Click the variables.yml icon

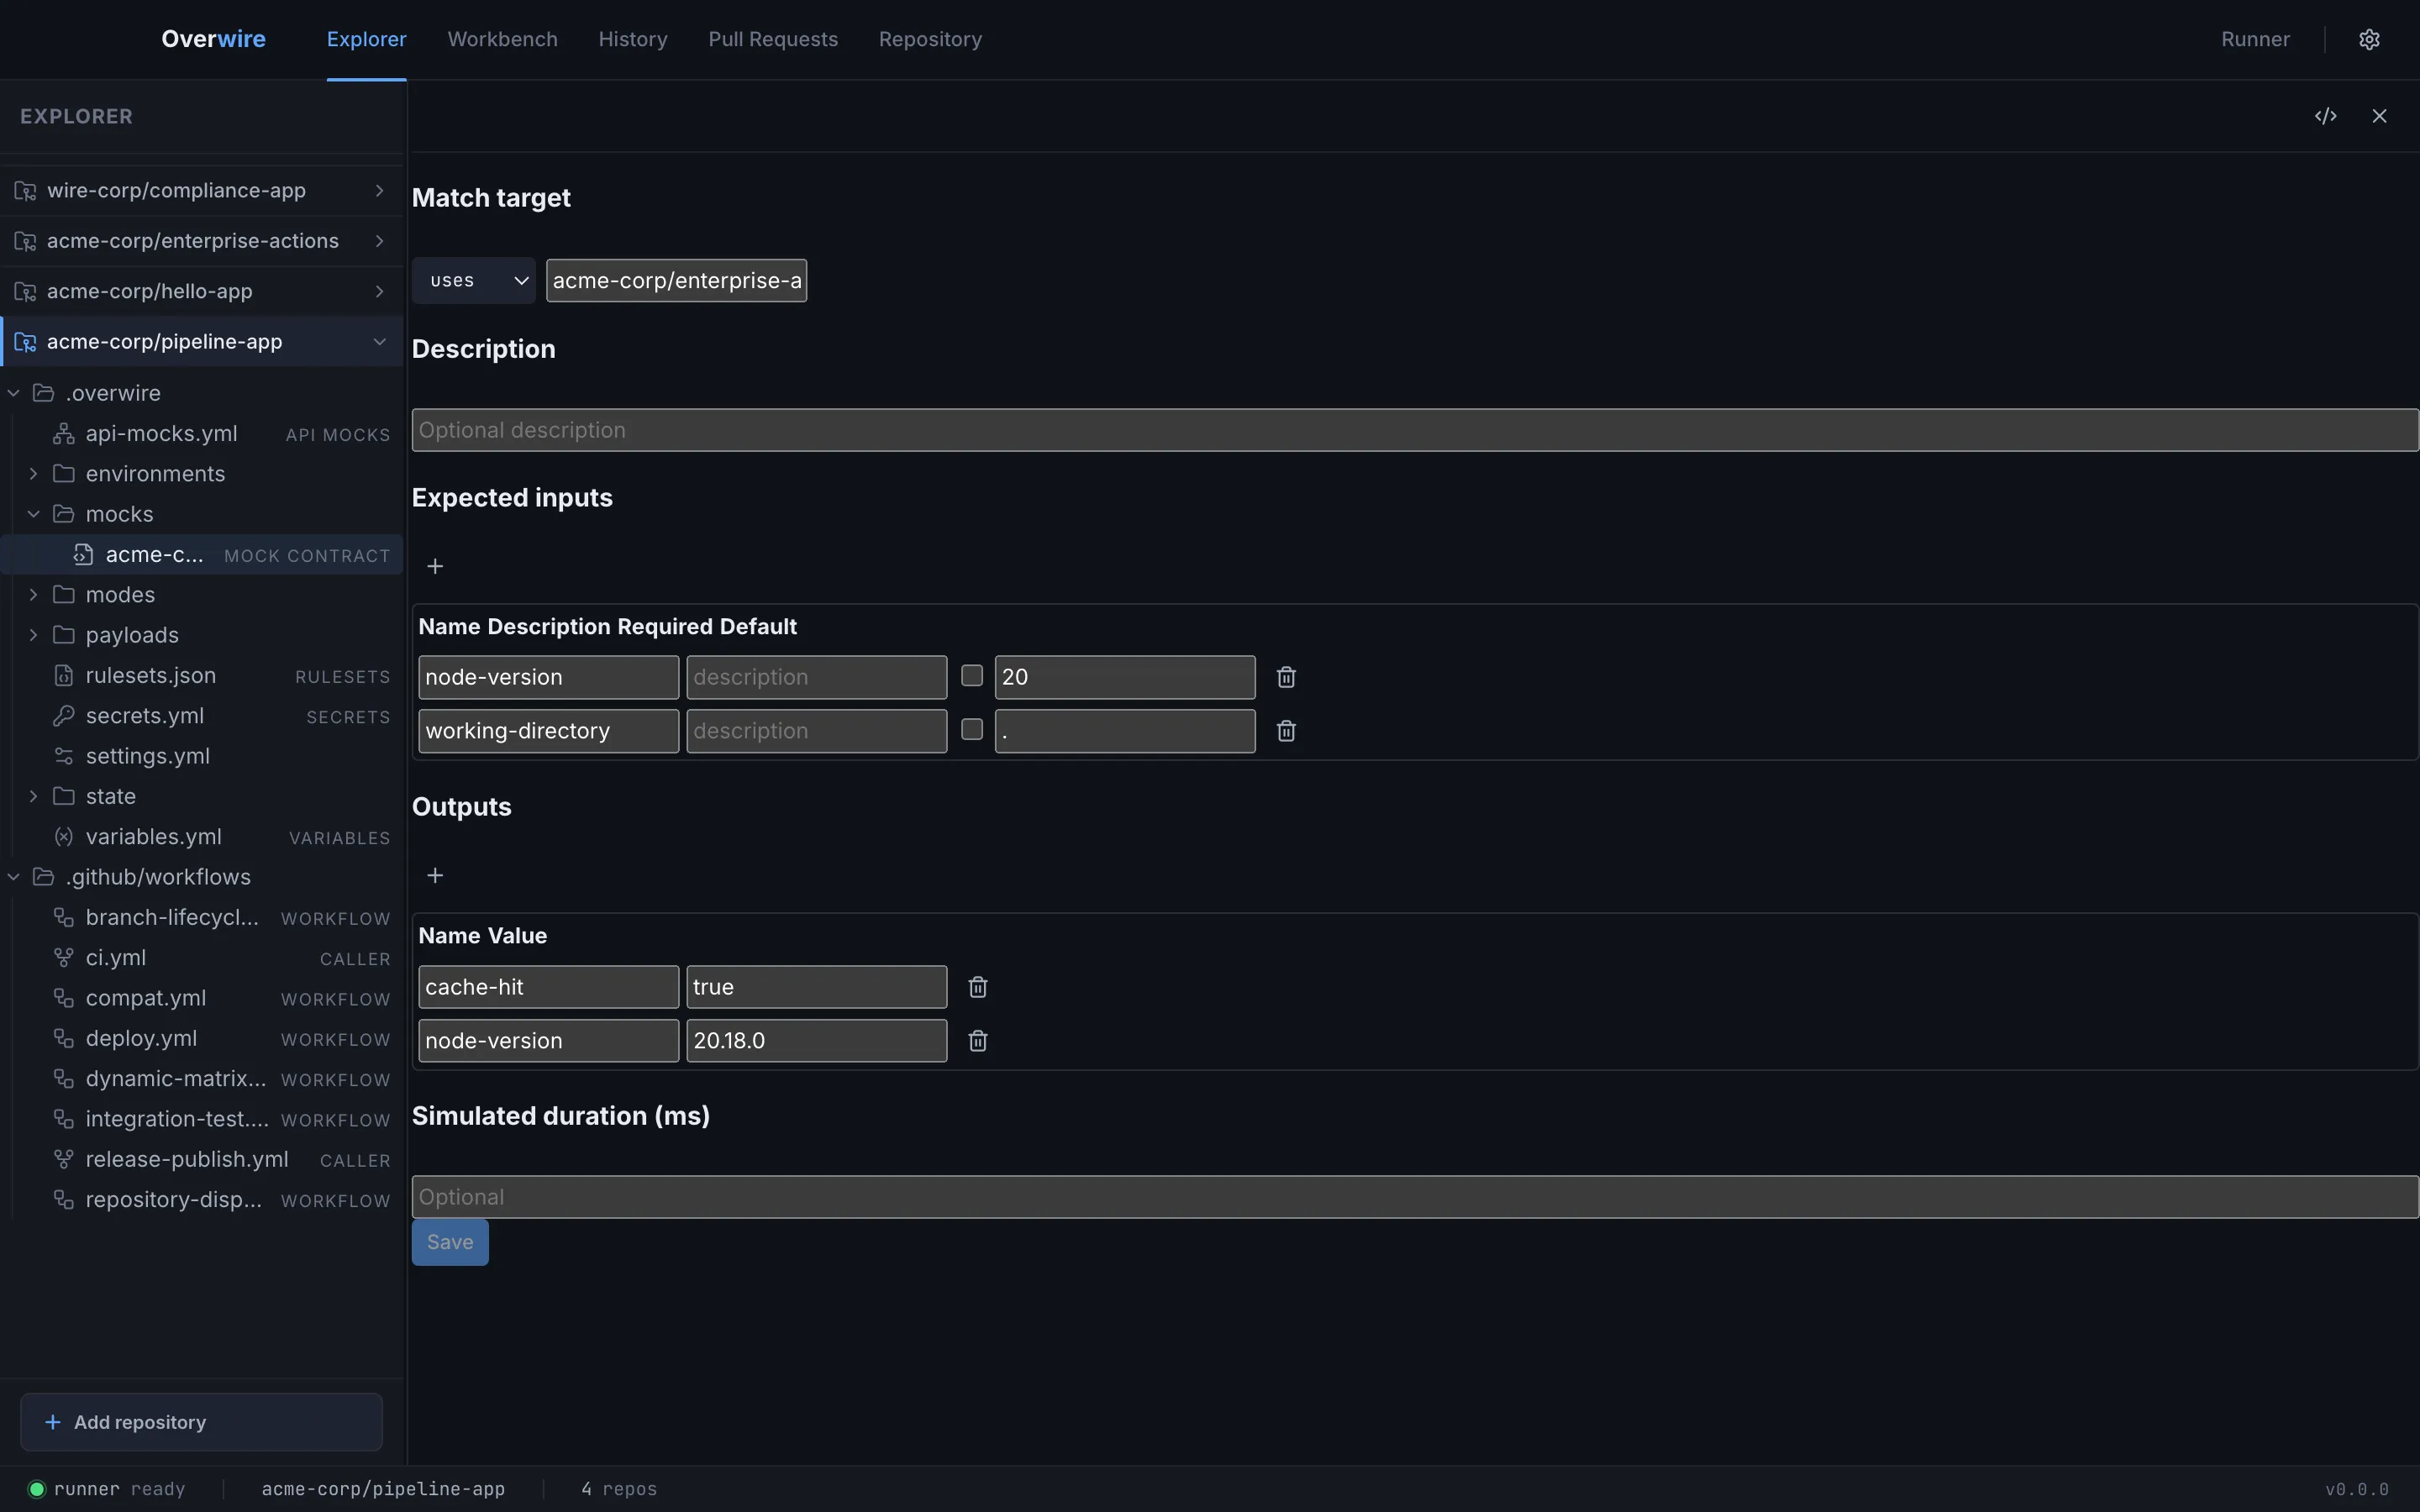(64, 837)
